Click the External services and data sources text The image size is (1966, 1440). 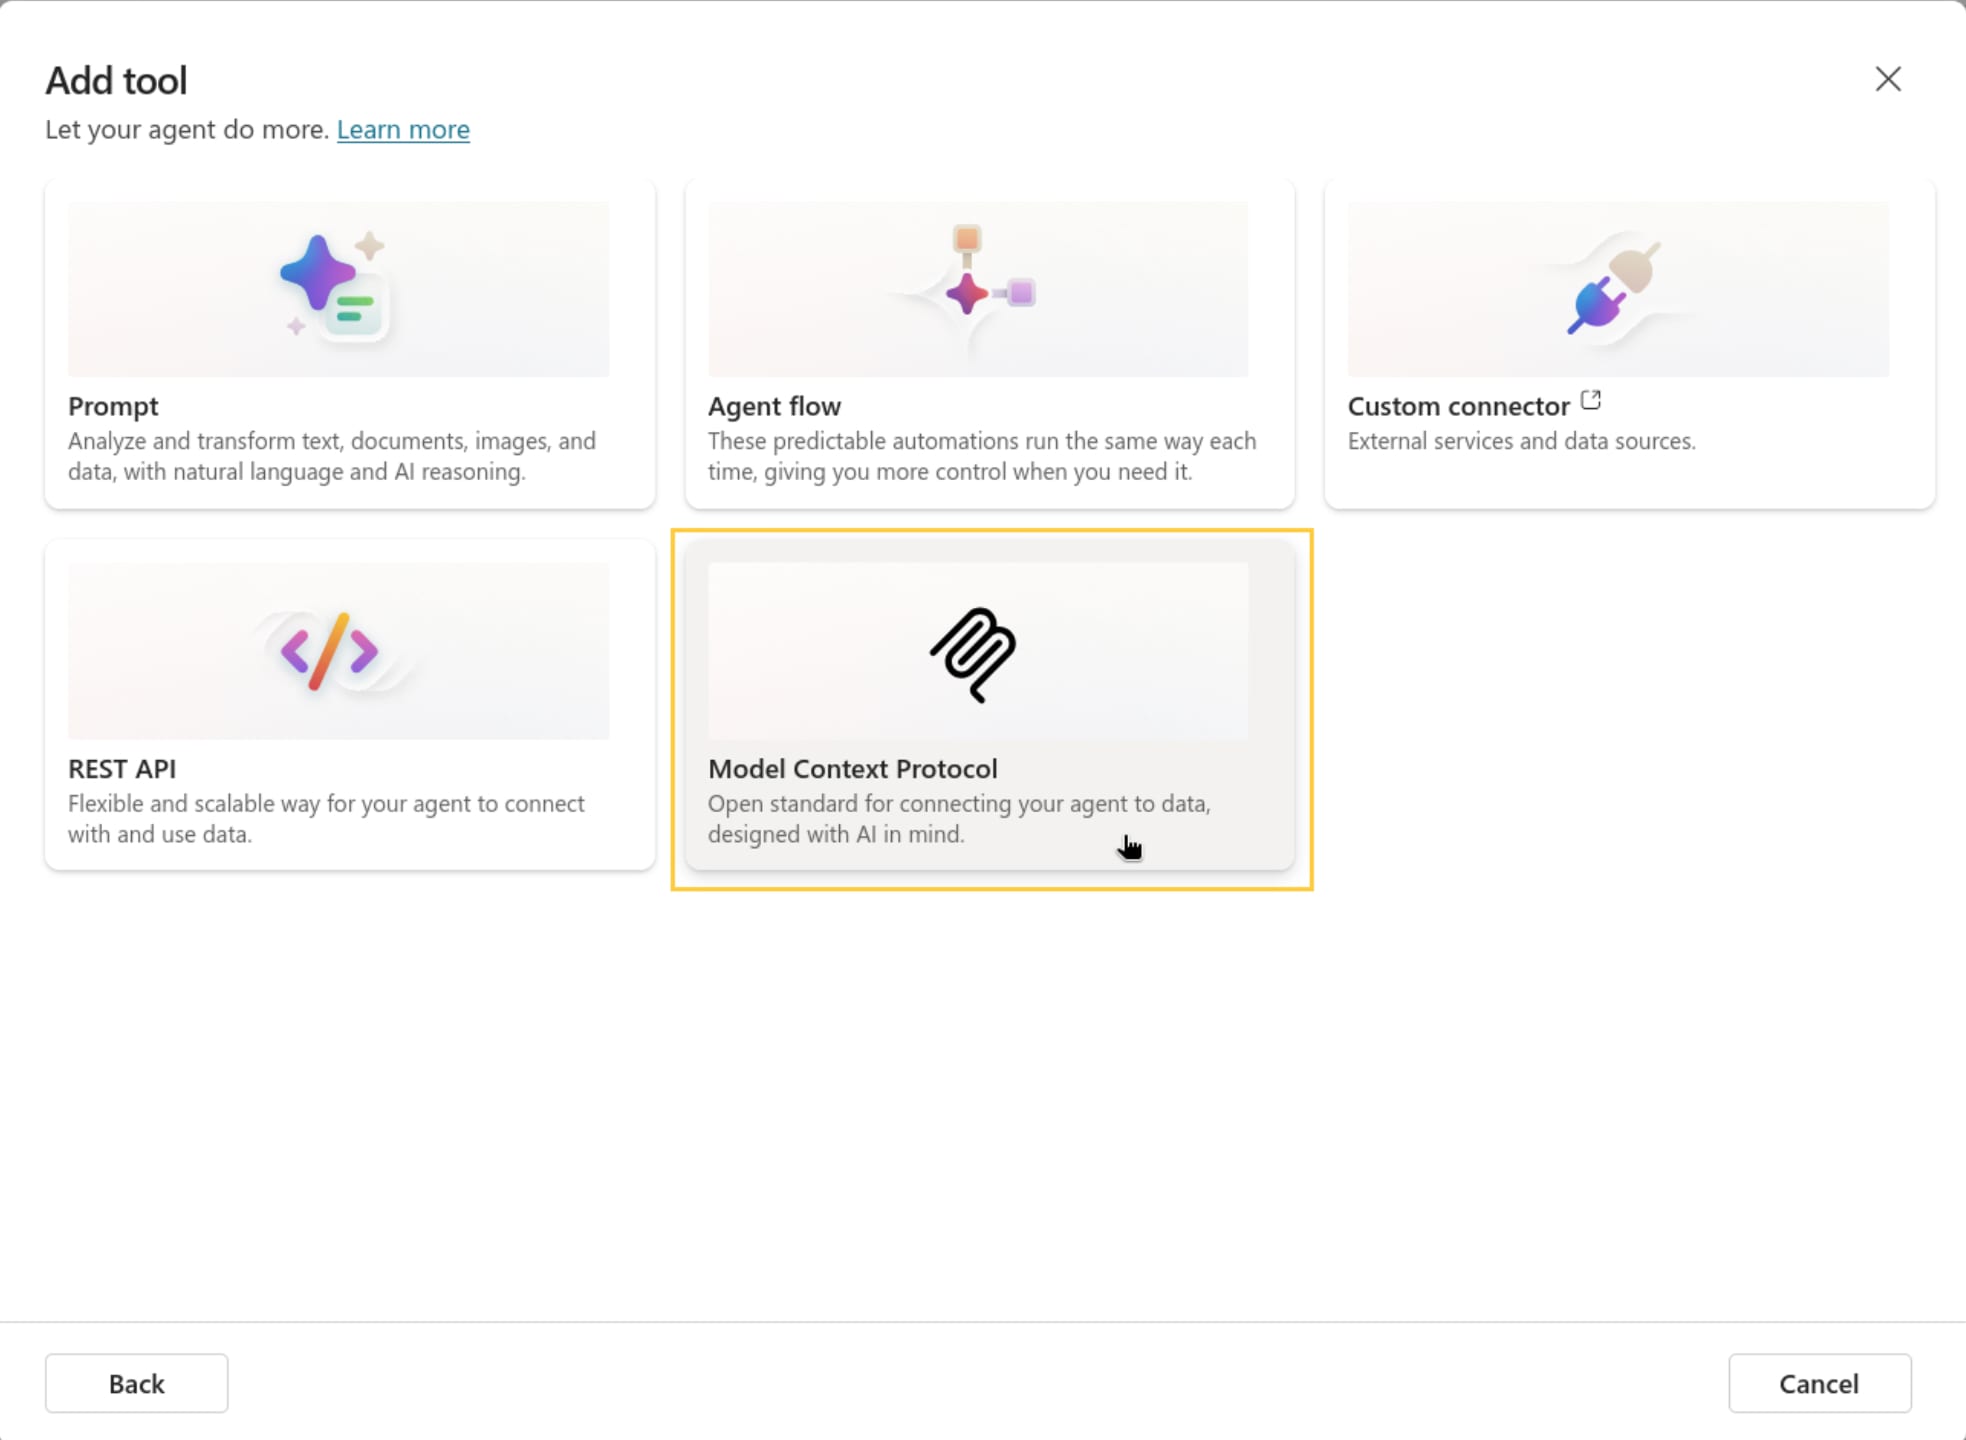tap(1521, 441)
